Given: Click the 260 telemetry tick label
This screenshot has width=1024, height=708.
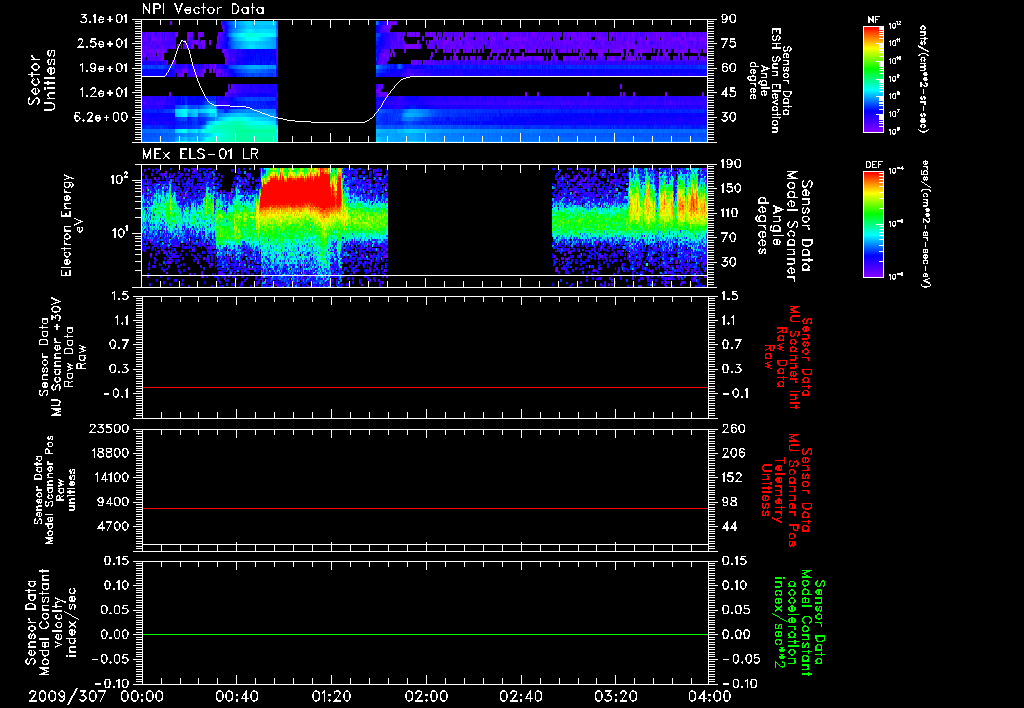Looking at the screenshot, I should pos(731,429).
